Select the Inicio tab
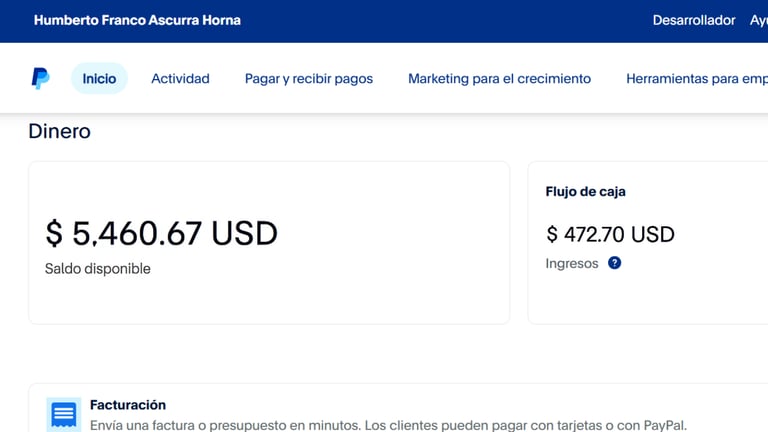The image size is (768, 432). pyautogui.click(x=99, y=78)
